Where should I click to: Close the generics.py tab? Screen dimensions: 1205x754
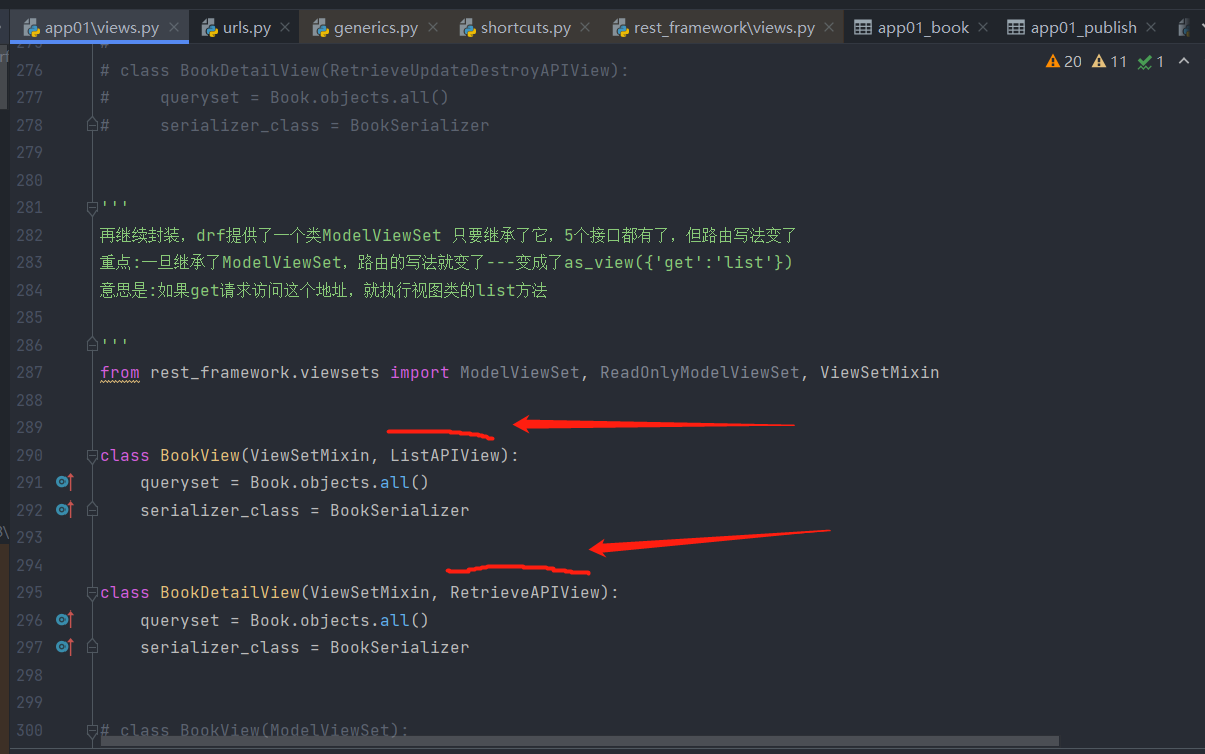pos(433,28)
